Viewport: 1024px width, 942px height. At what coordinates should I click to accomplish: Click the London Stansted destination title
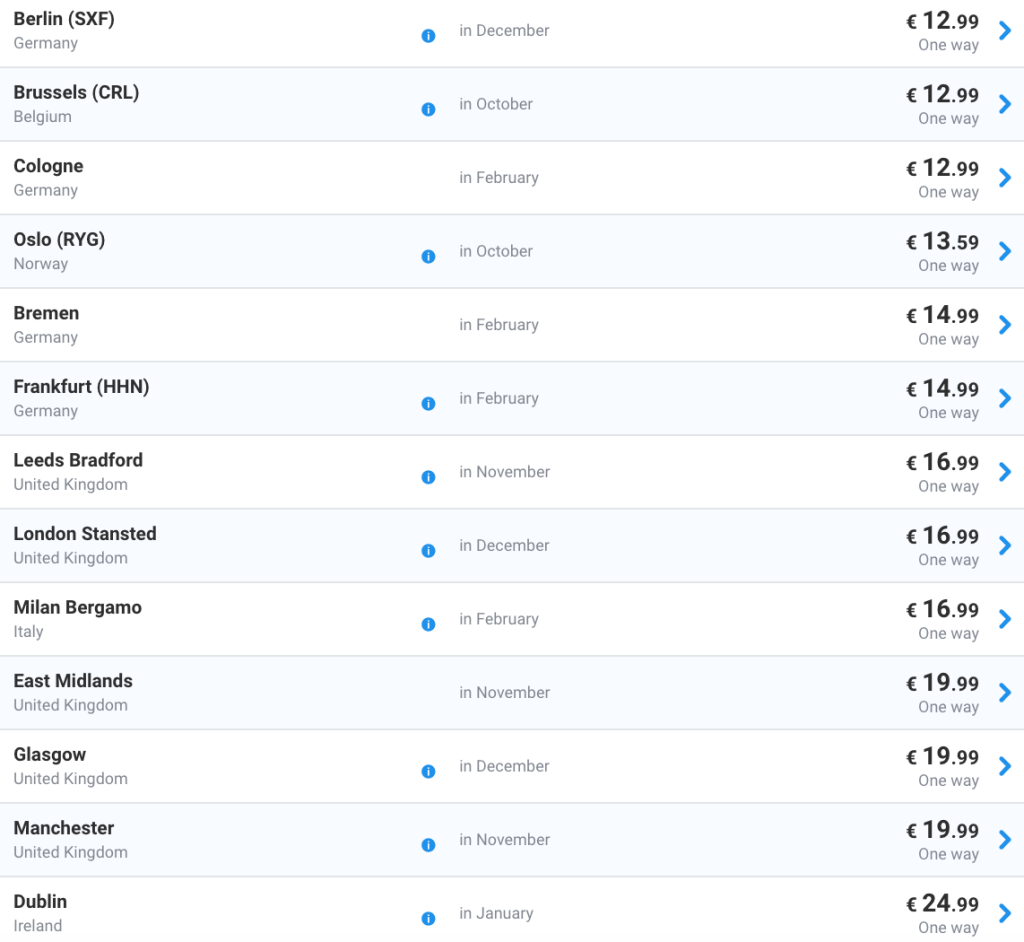point(85,534)
